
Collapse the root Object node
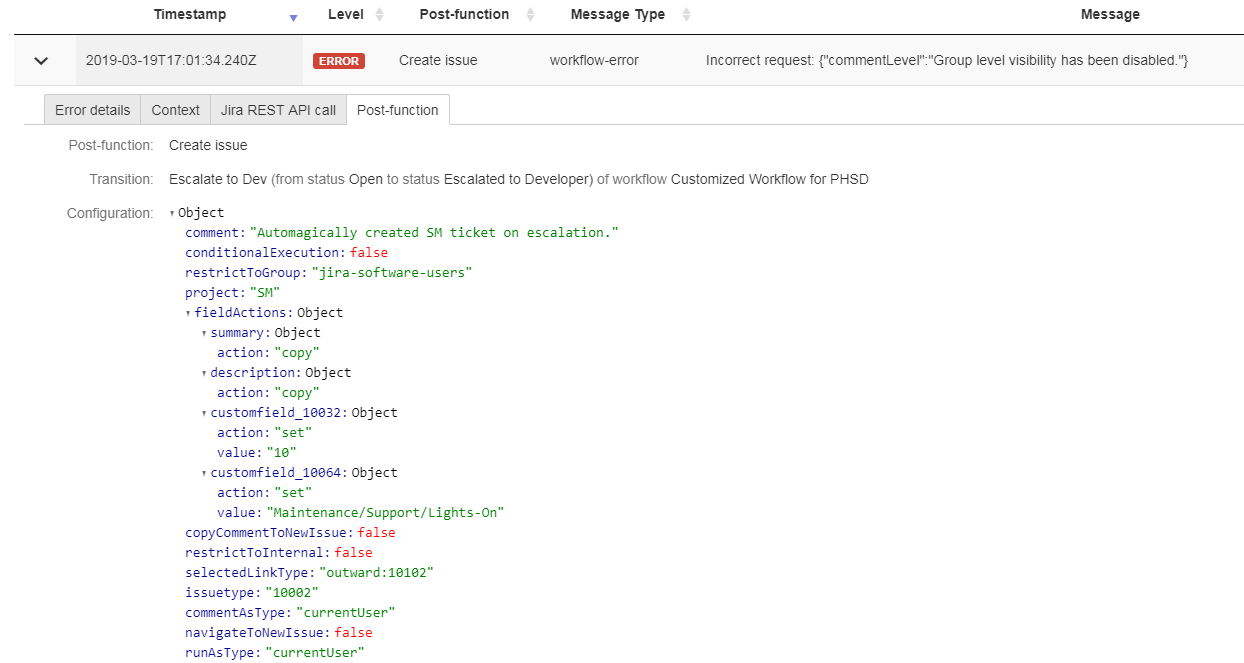(172, 213)
